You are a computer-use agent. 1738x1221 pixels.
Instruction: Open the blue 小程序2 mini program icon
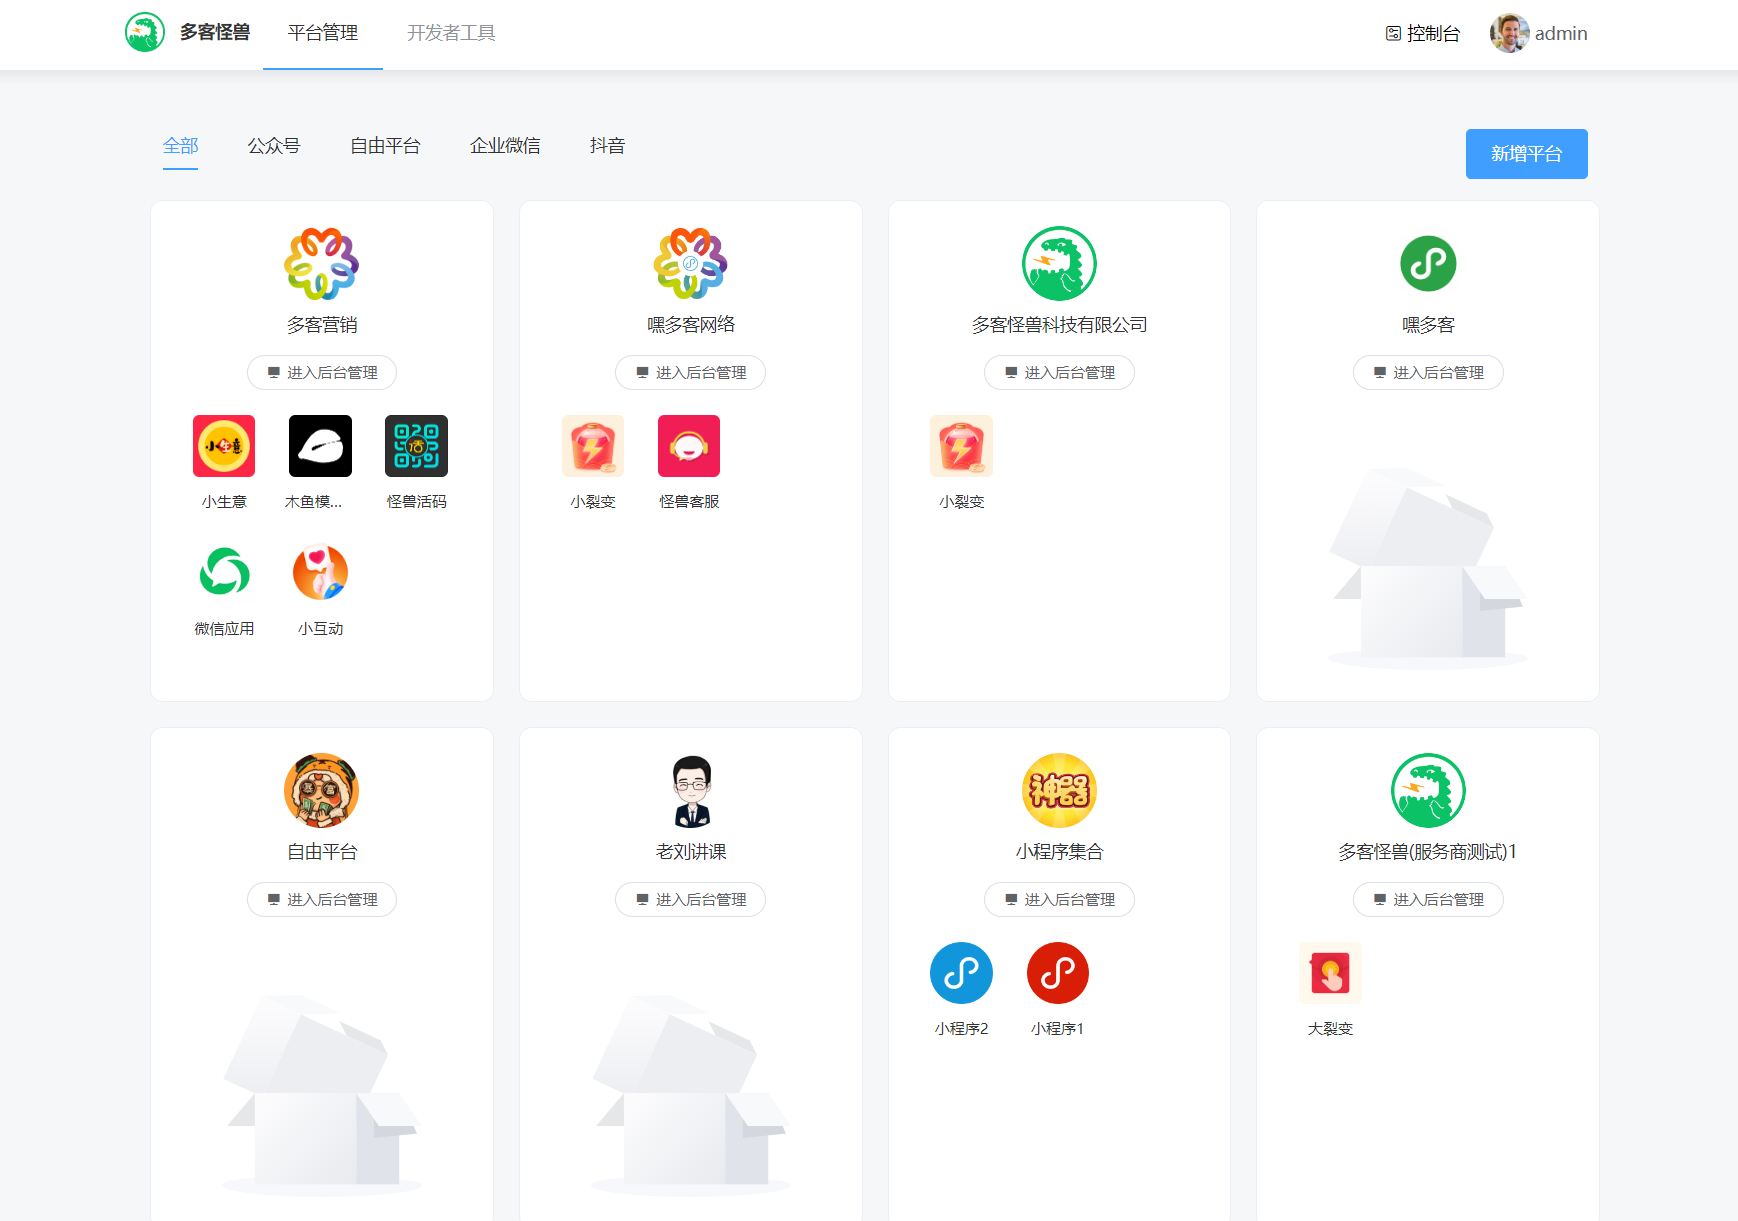(x=961, y=973)
